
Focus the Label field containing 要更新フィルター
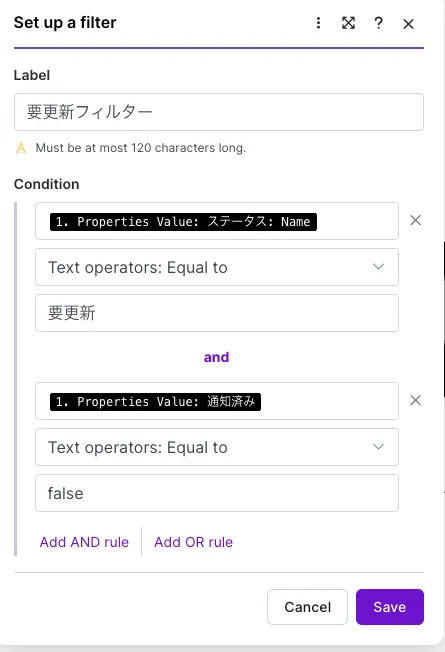coord(219,112)
